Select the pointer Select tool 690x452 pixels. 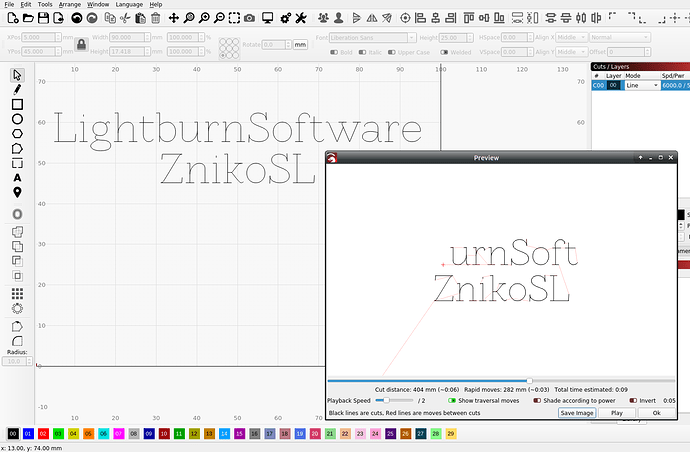(17, 75)
